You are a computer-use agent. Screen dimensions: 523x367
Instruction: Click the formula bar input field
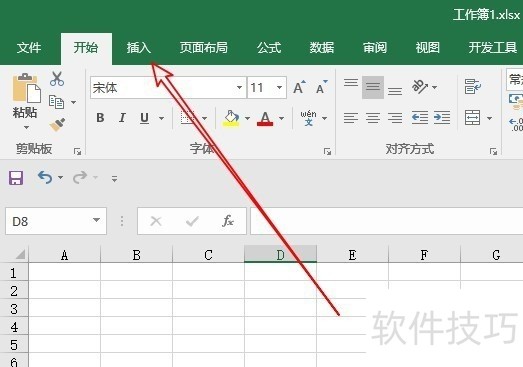(387, 221)
